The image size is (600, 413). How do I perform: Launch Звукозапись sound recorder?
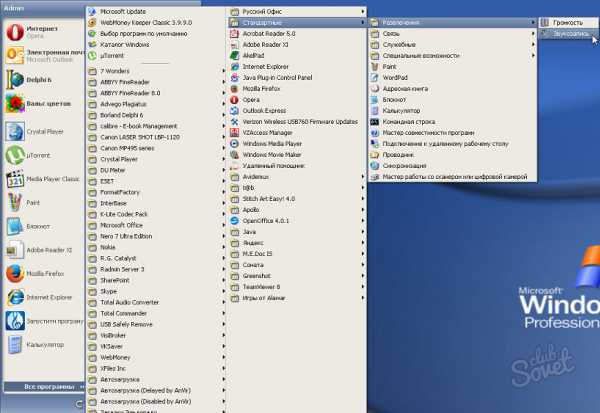point(568,34)
